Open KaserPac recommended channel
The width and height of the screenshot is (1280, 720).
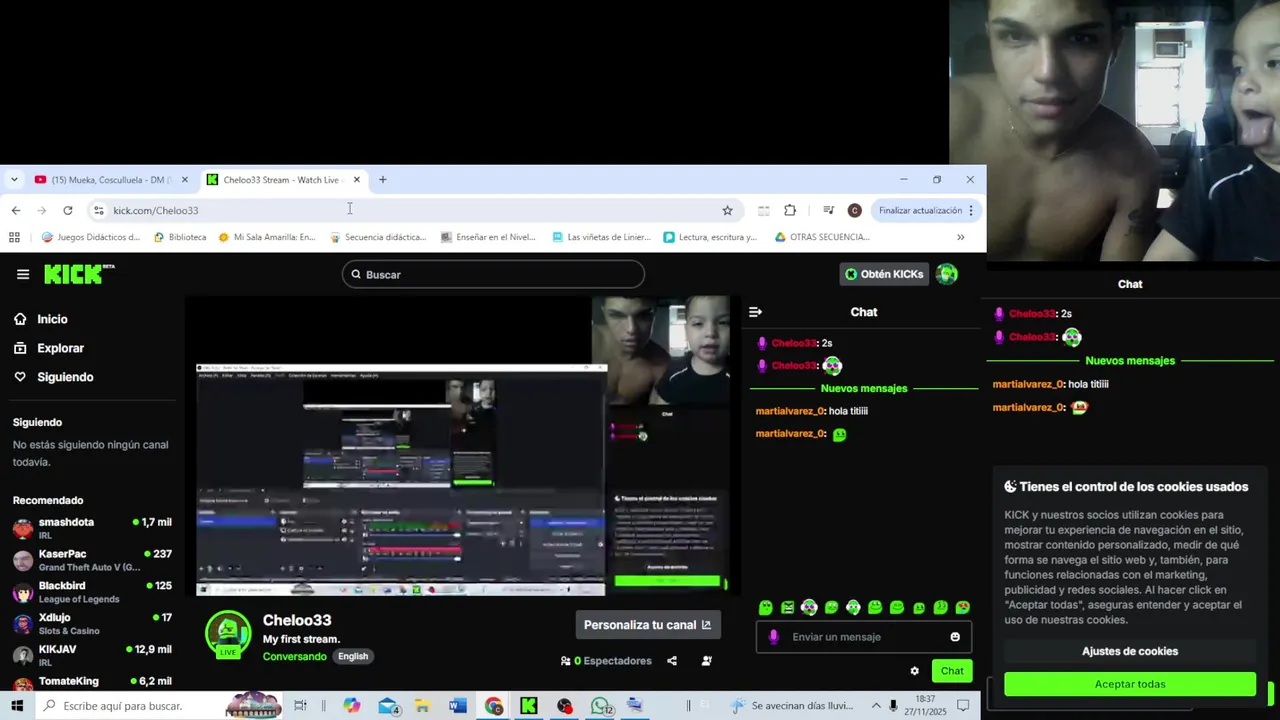(x=92, y=560)
